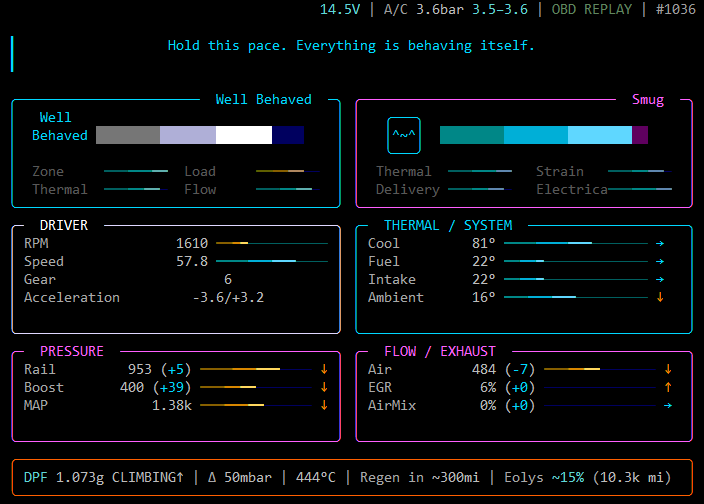Click the grey segment of Well Behaved bar
This screenshot has width=704, height=504.
[128, 135]
